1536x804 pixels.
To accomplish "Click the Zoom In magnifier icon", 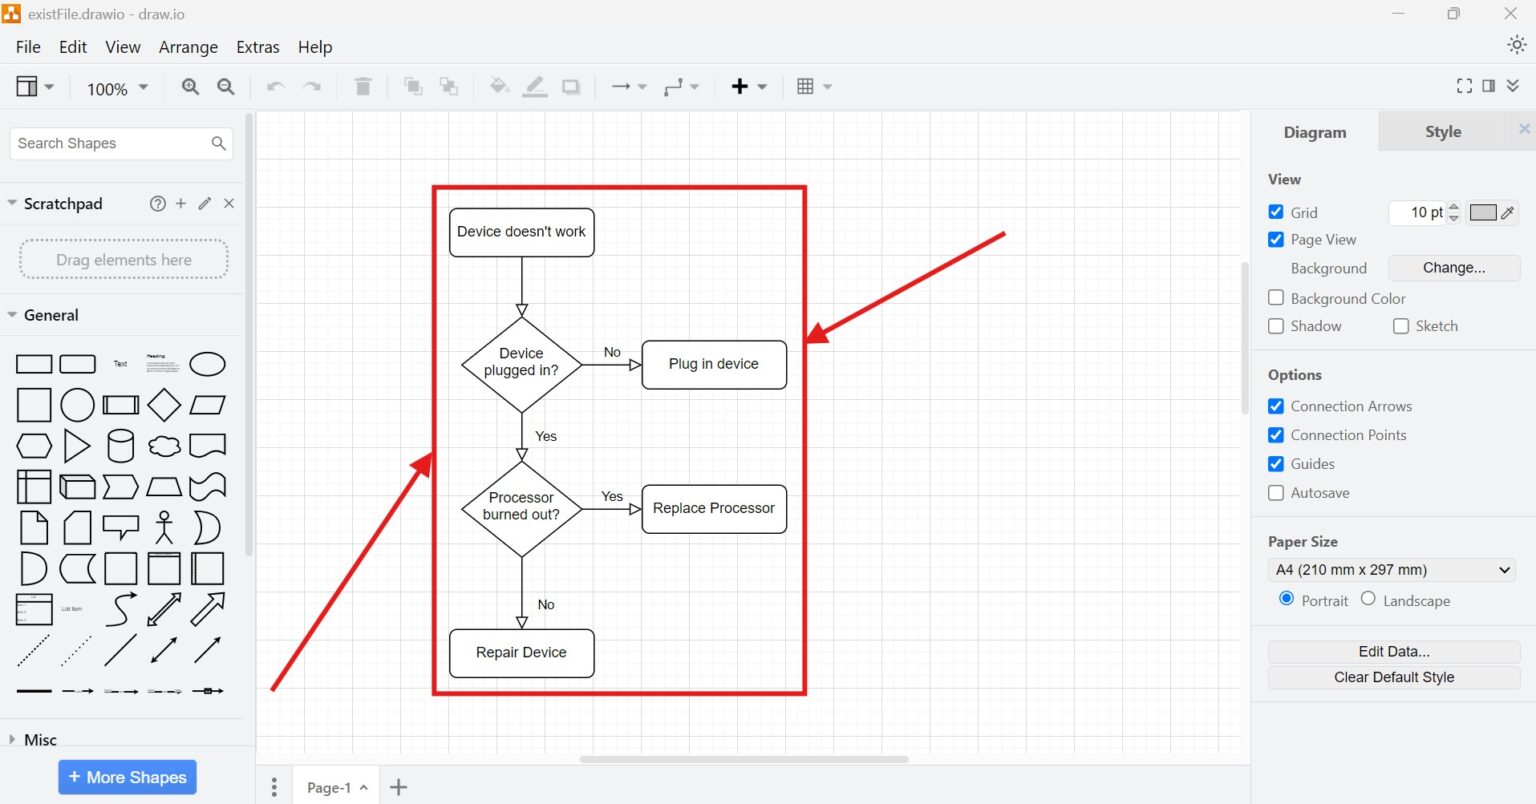I will (190, 87).
